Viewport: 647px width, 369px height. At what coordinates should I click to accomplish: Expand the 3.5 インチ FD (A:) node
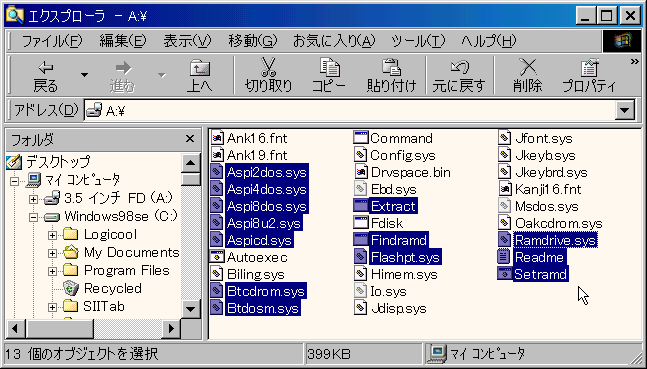point(33,199)
